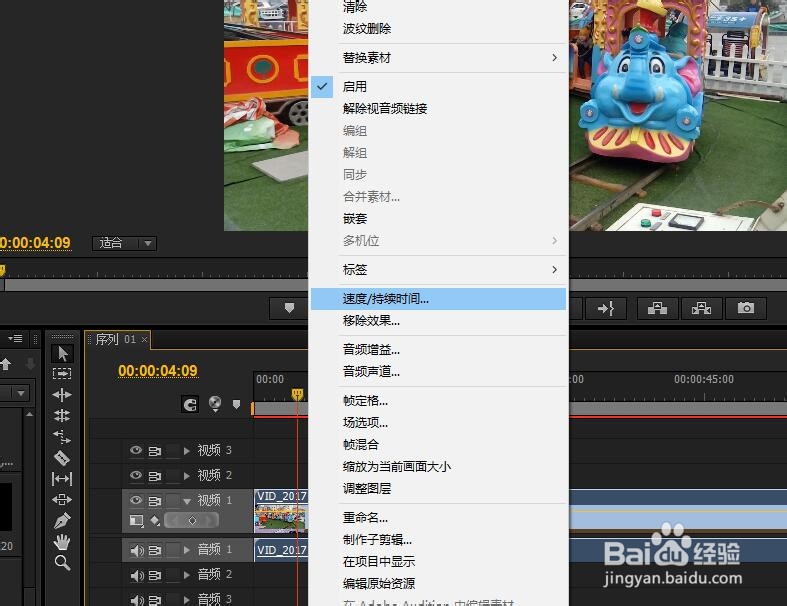Select the Pen tool
This screenshot has width=787, height=606.
[x=62, y=521]
